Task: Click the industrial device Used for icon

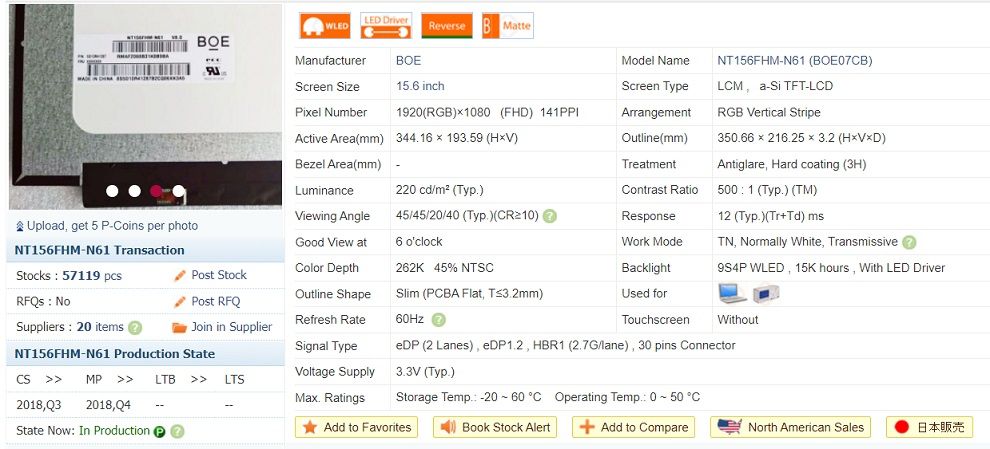Action: (x=765, y=294)
